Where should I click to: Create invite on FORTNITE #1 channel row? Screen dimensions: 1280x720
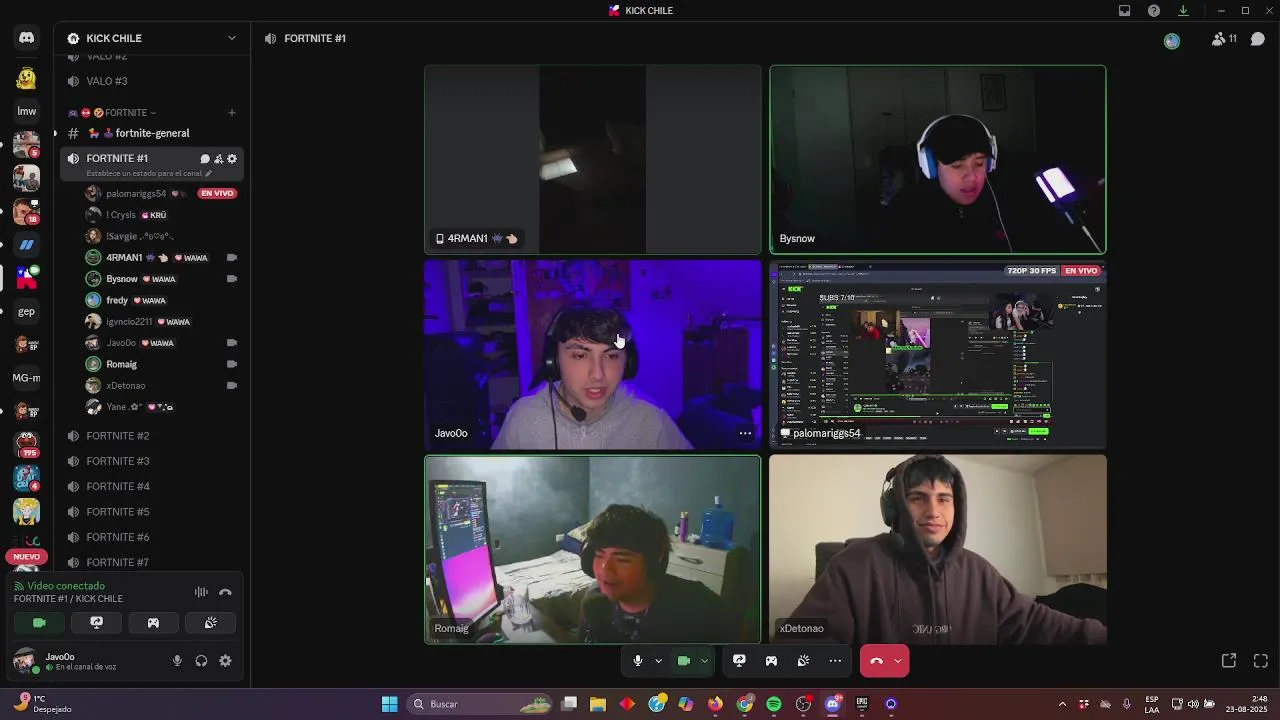point(218,159)
